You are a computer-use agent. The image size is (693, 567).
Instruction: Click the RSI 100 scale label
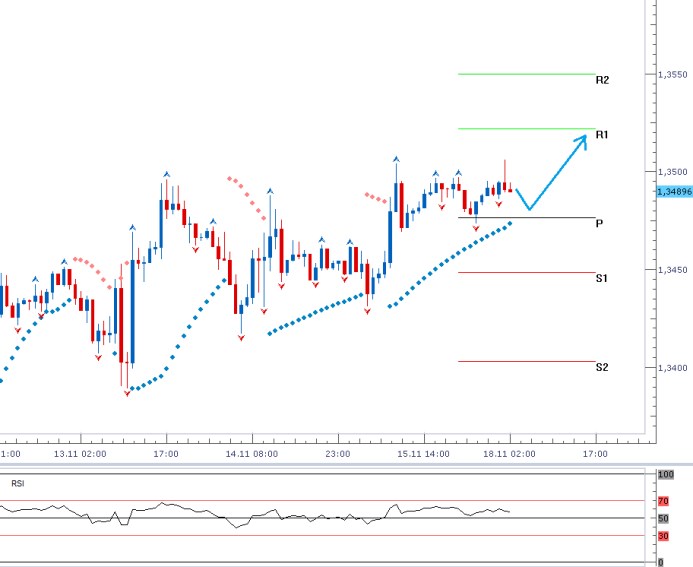point(666,475)
